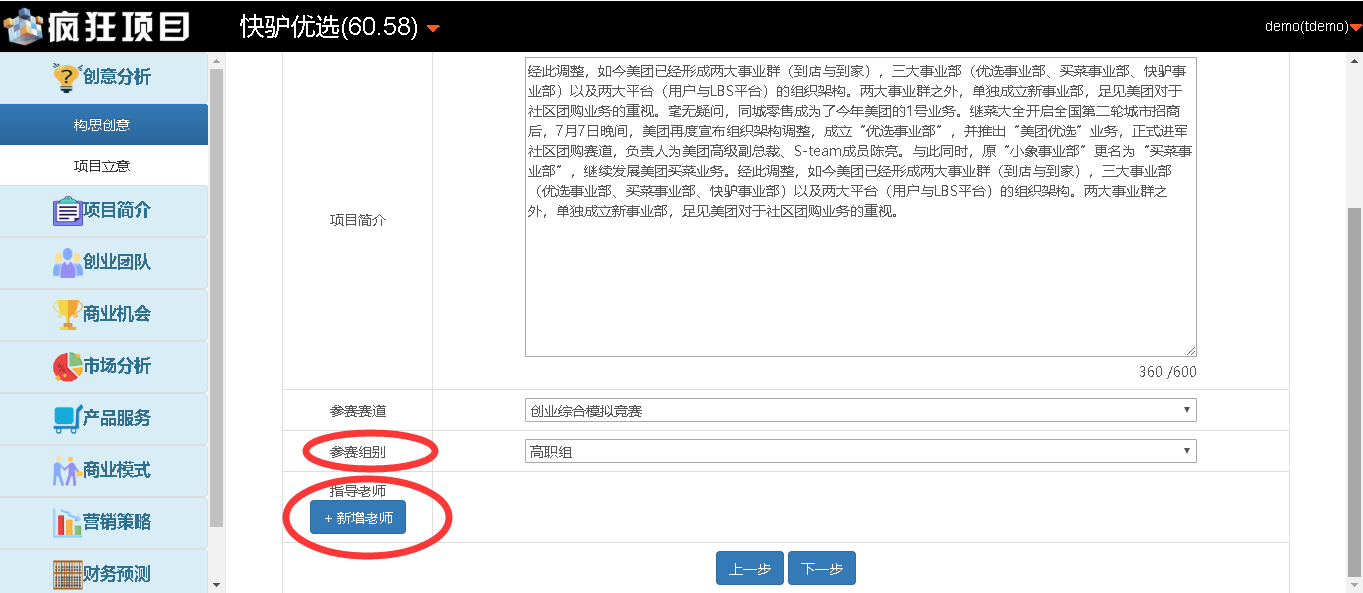Click inside the 项目简介 text area

[x=860, y=207]
